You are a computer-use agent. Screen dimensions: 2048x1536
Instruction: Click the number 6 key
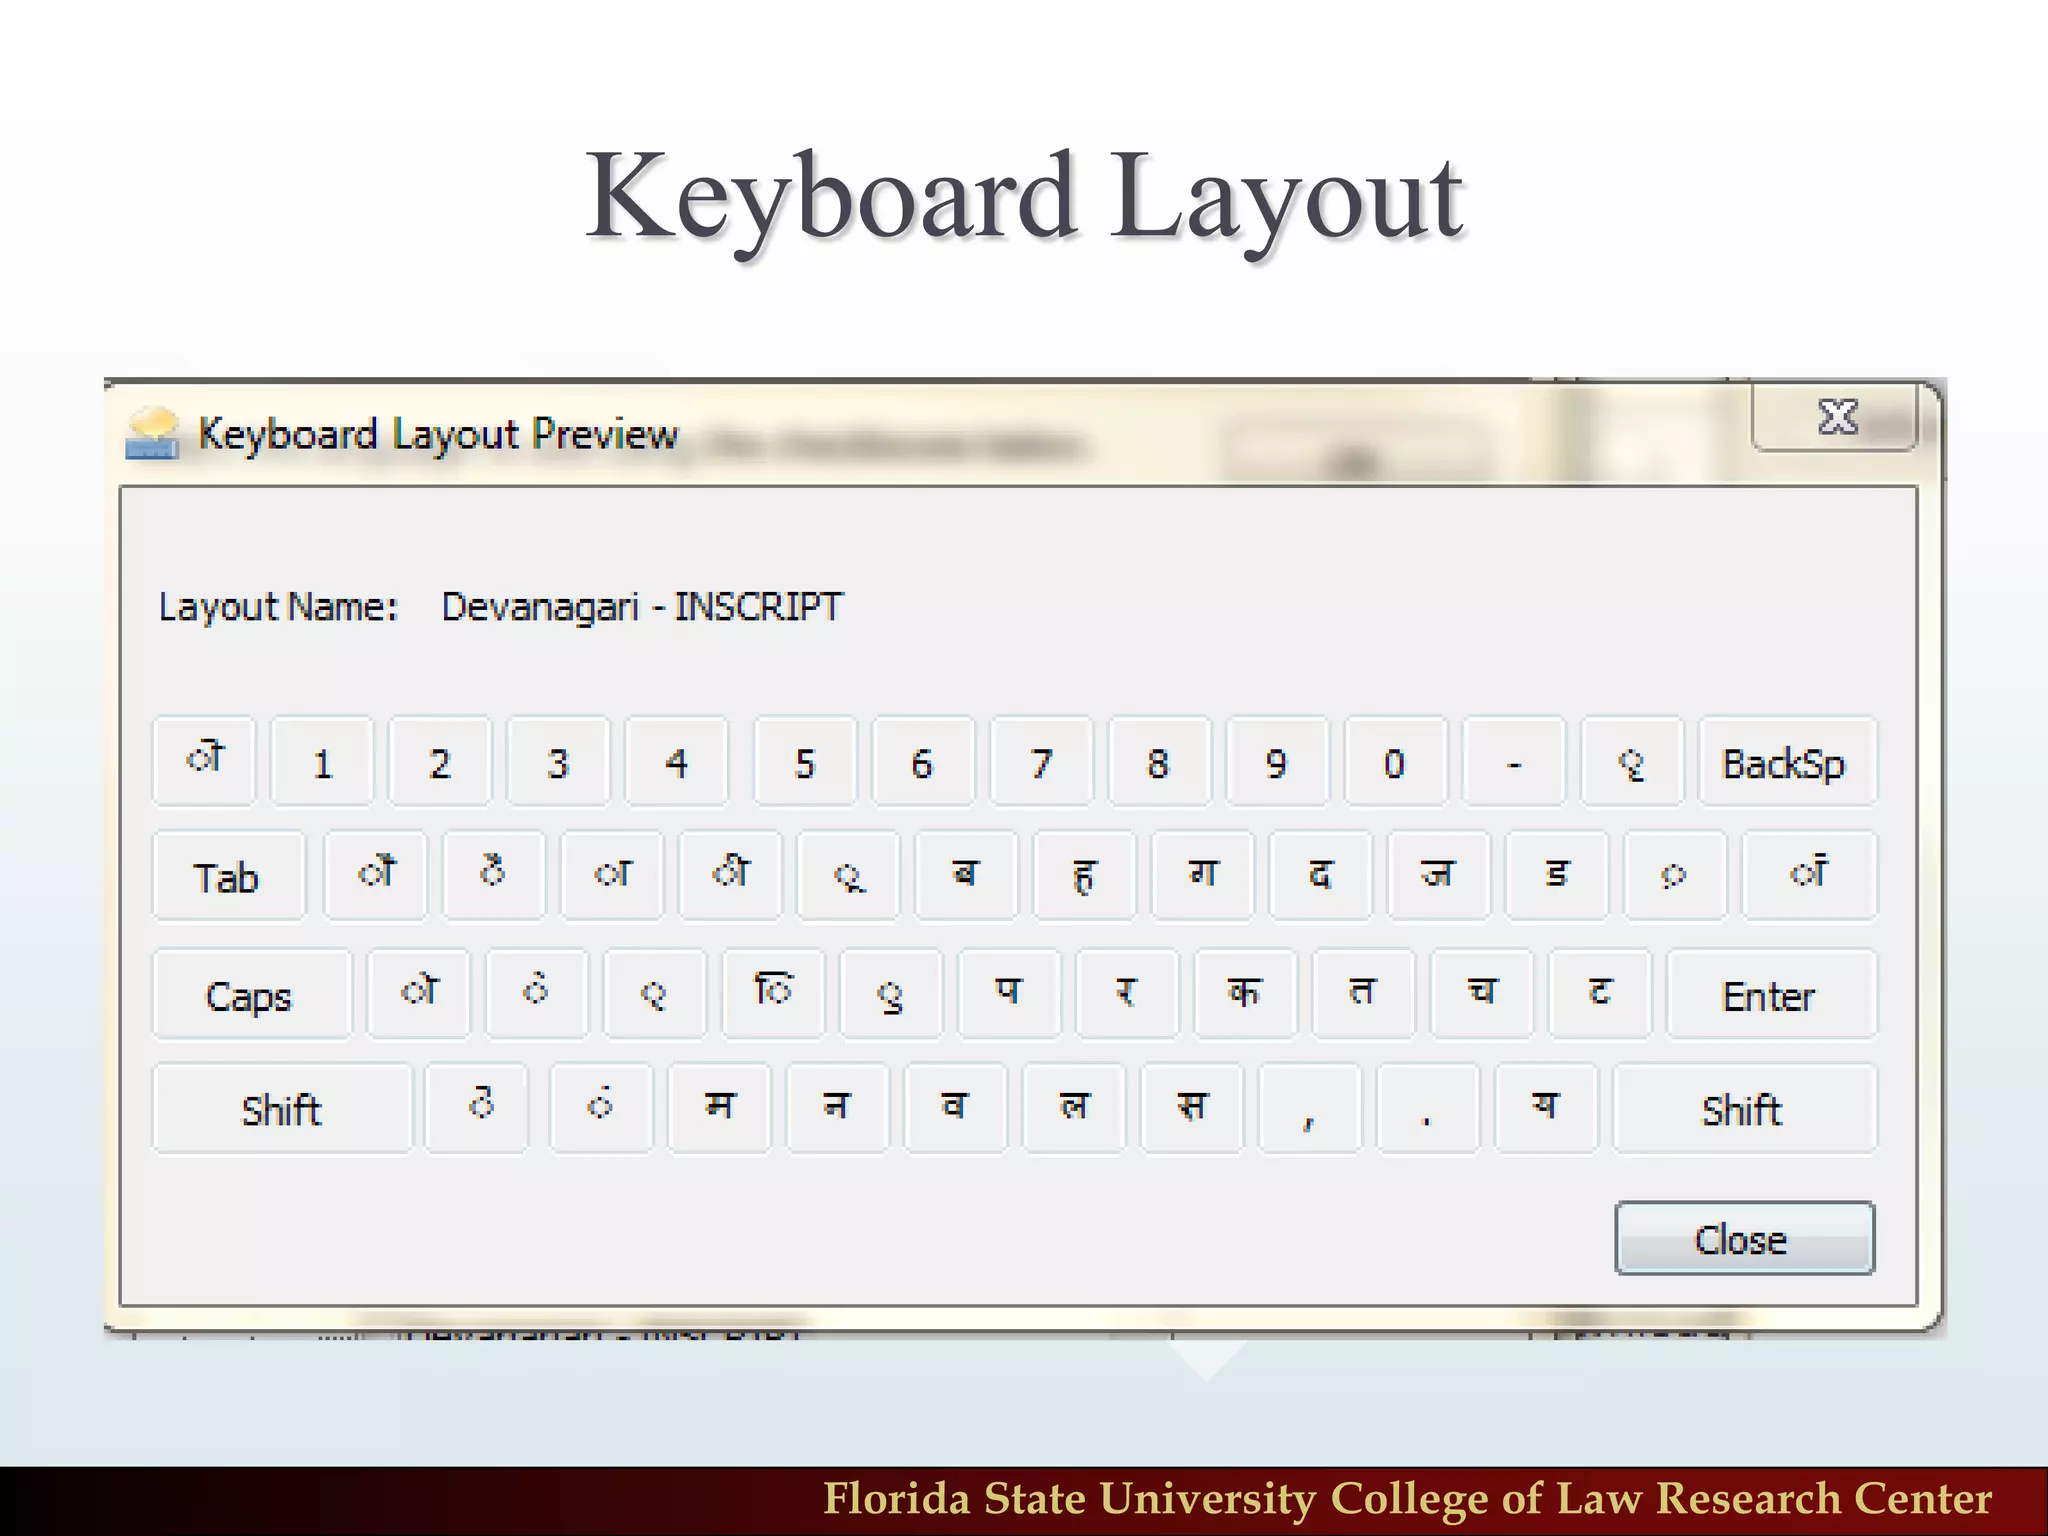pos(923,762)
